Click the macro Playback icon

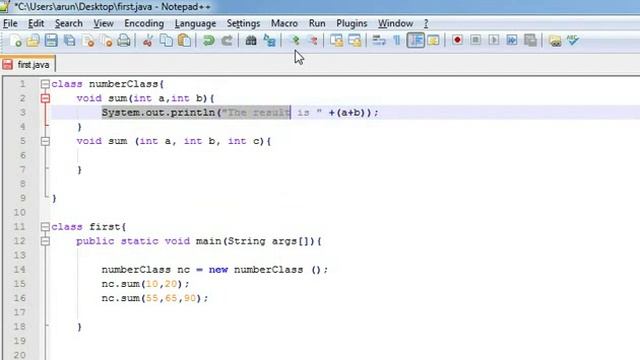493,40
